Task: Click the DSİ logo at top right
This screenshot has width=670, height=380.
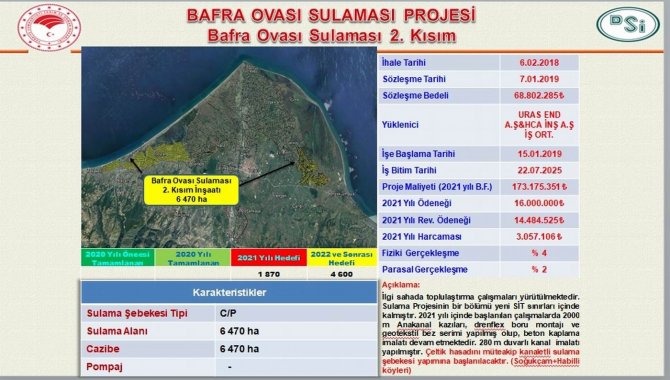Action: coord(628,24)
